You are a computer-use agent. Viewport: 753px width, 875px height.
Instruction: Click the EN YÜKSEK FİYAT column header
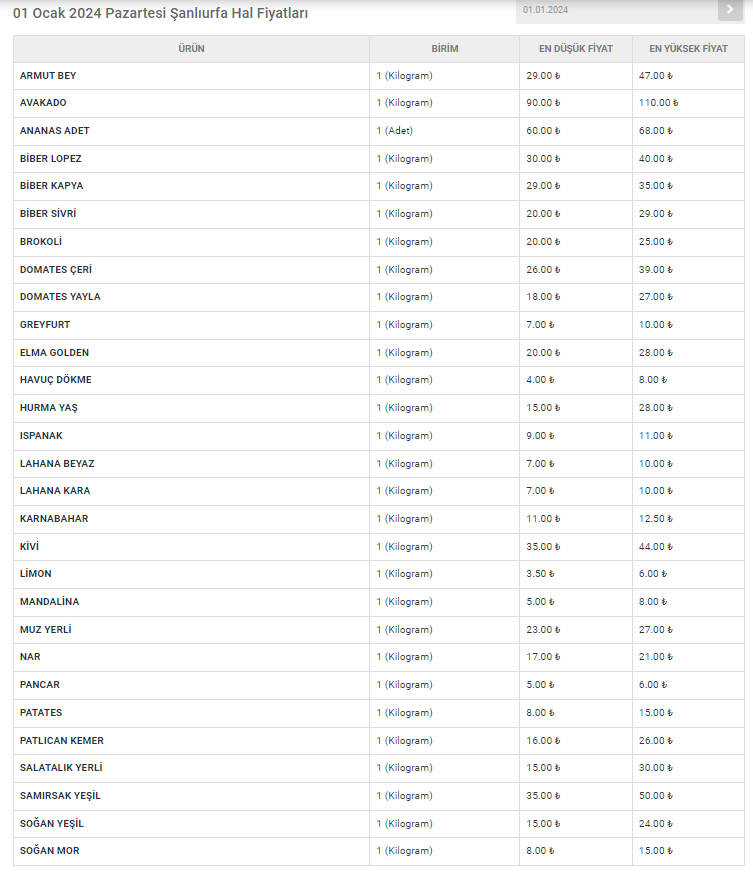688,49
